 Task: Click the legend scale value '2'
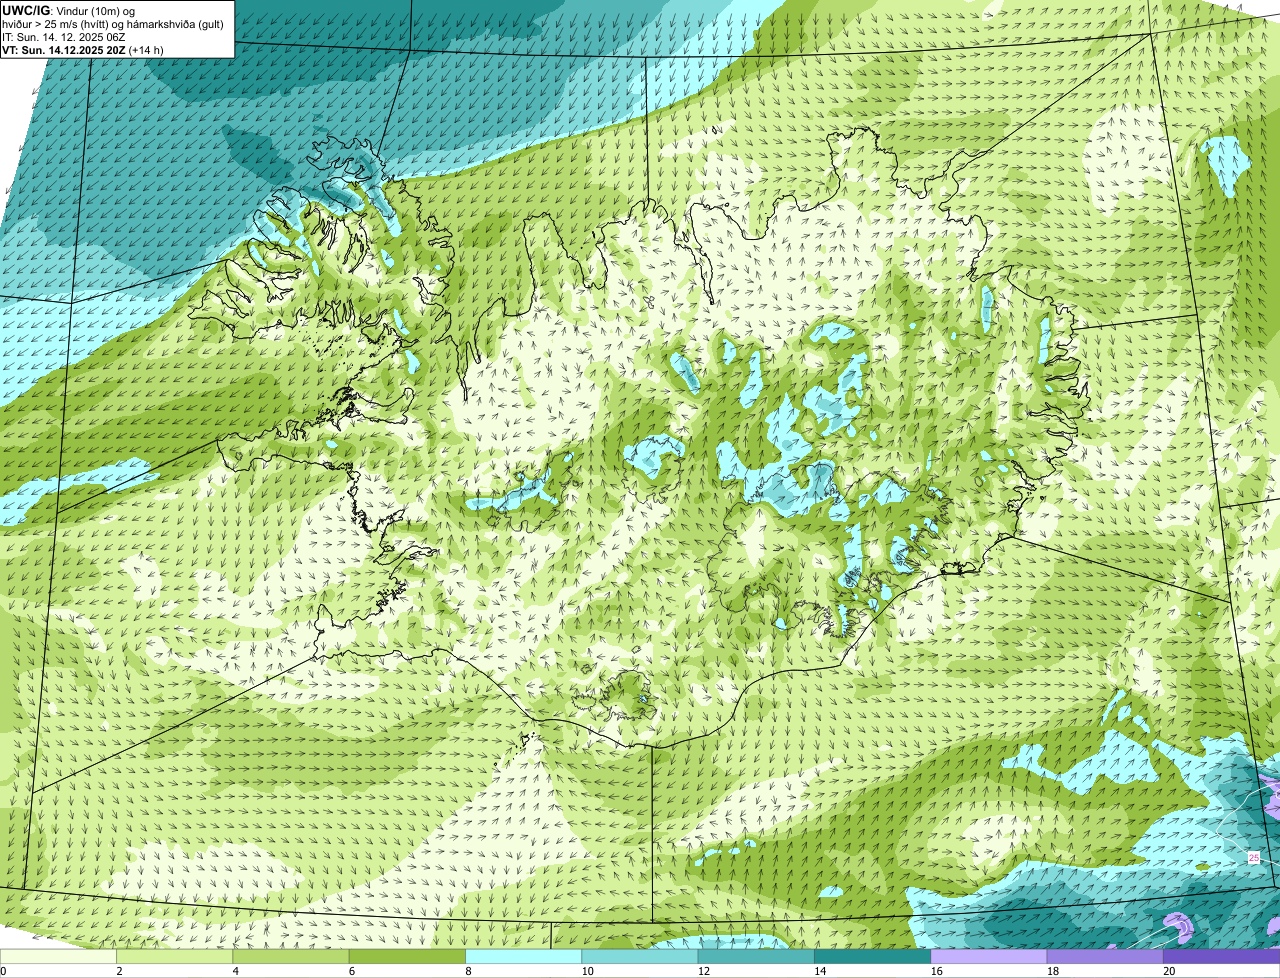[x=119, y=971]
